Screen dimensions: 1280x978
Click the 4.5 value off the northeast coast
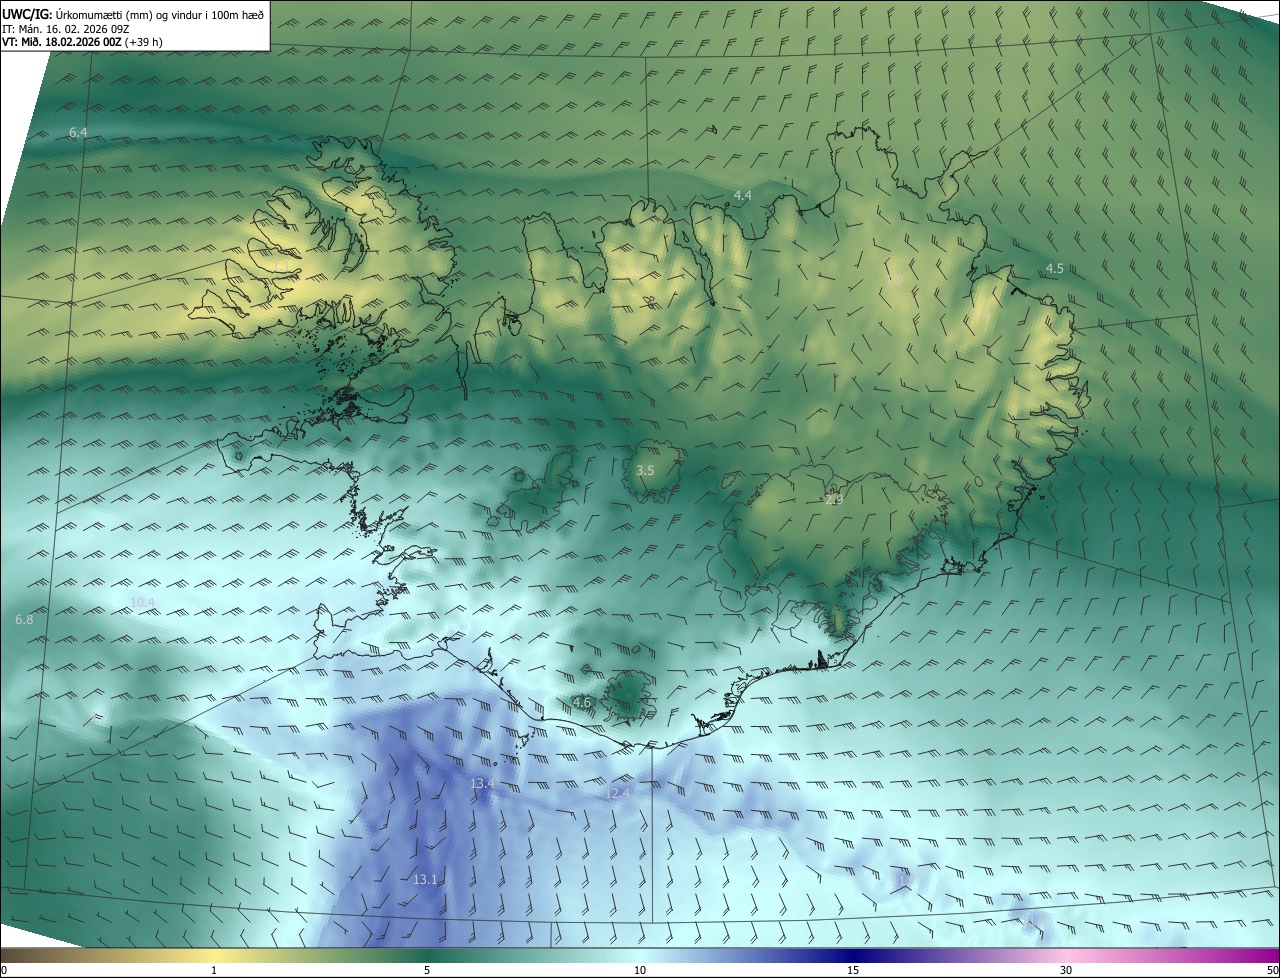(1054, 268)
